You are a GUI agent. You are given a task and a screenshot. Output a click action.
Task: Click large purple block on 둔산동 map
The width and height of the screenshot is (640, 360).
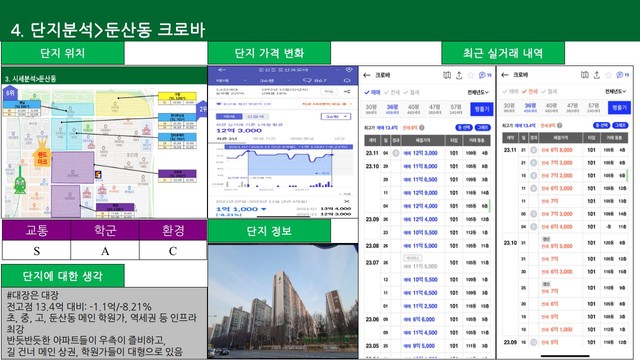pyautogui.click(x=73, y=167)
